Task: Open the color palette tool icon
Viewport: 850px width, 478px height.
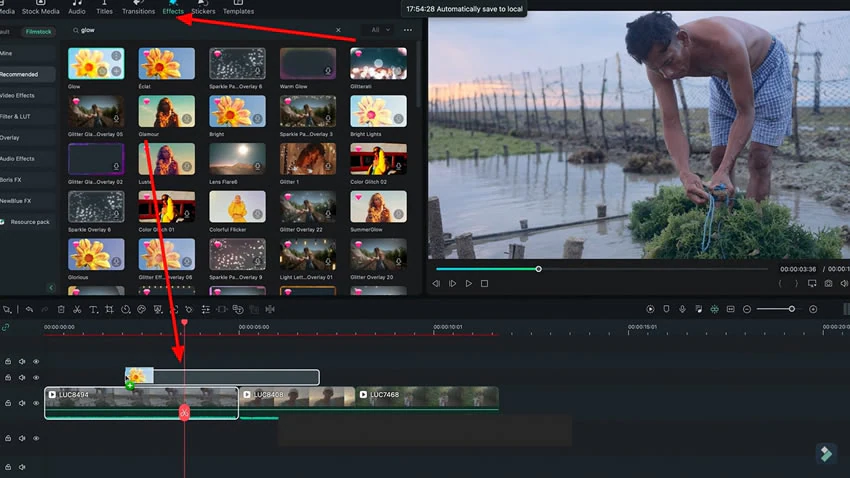Action: (141, 309)
